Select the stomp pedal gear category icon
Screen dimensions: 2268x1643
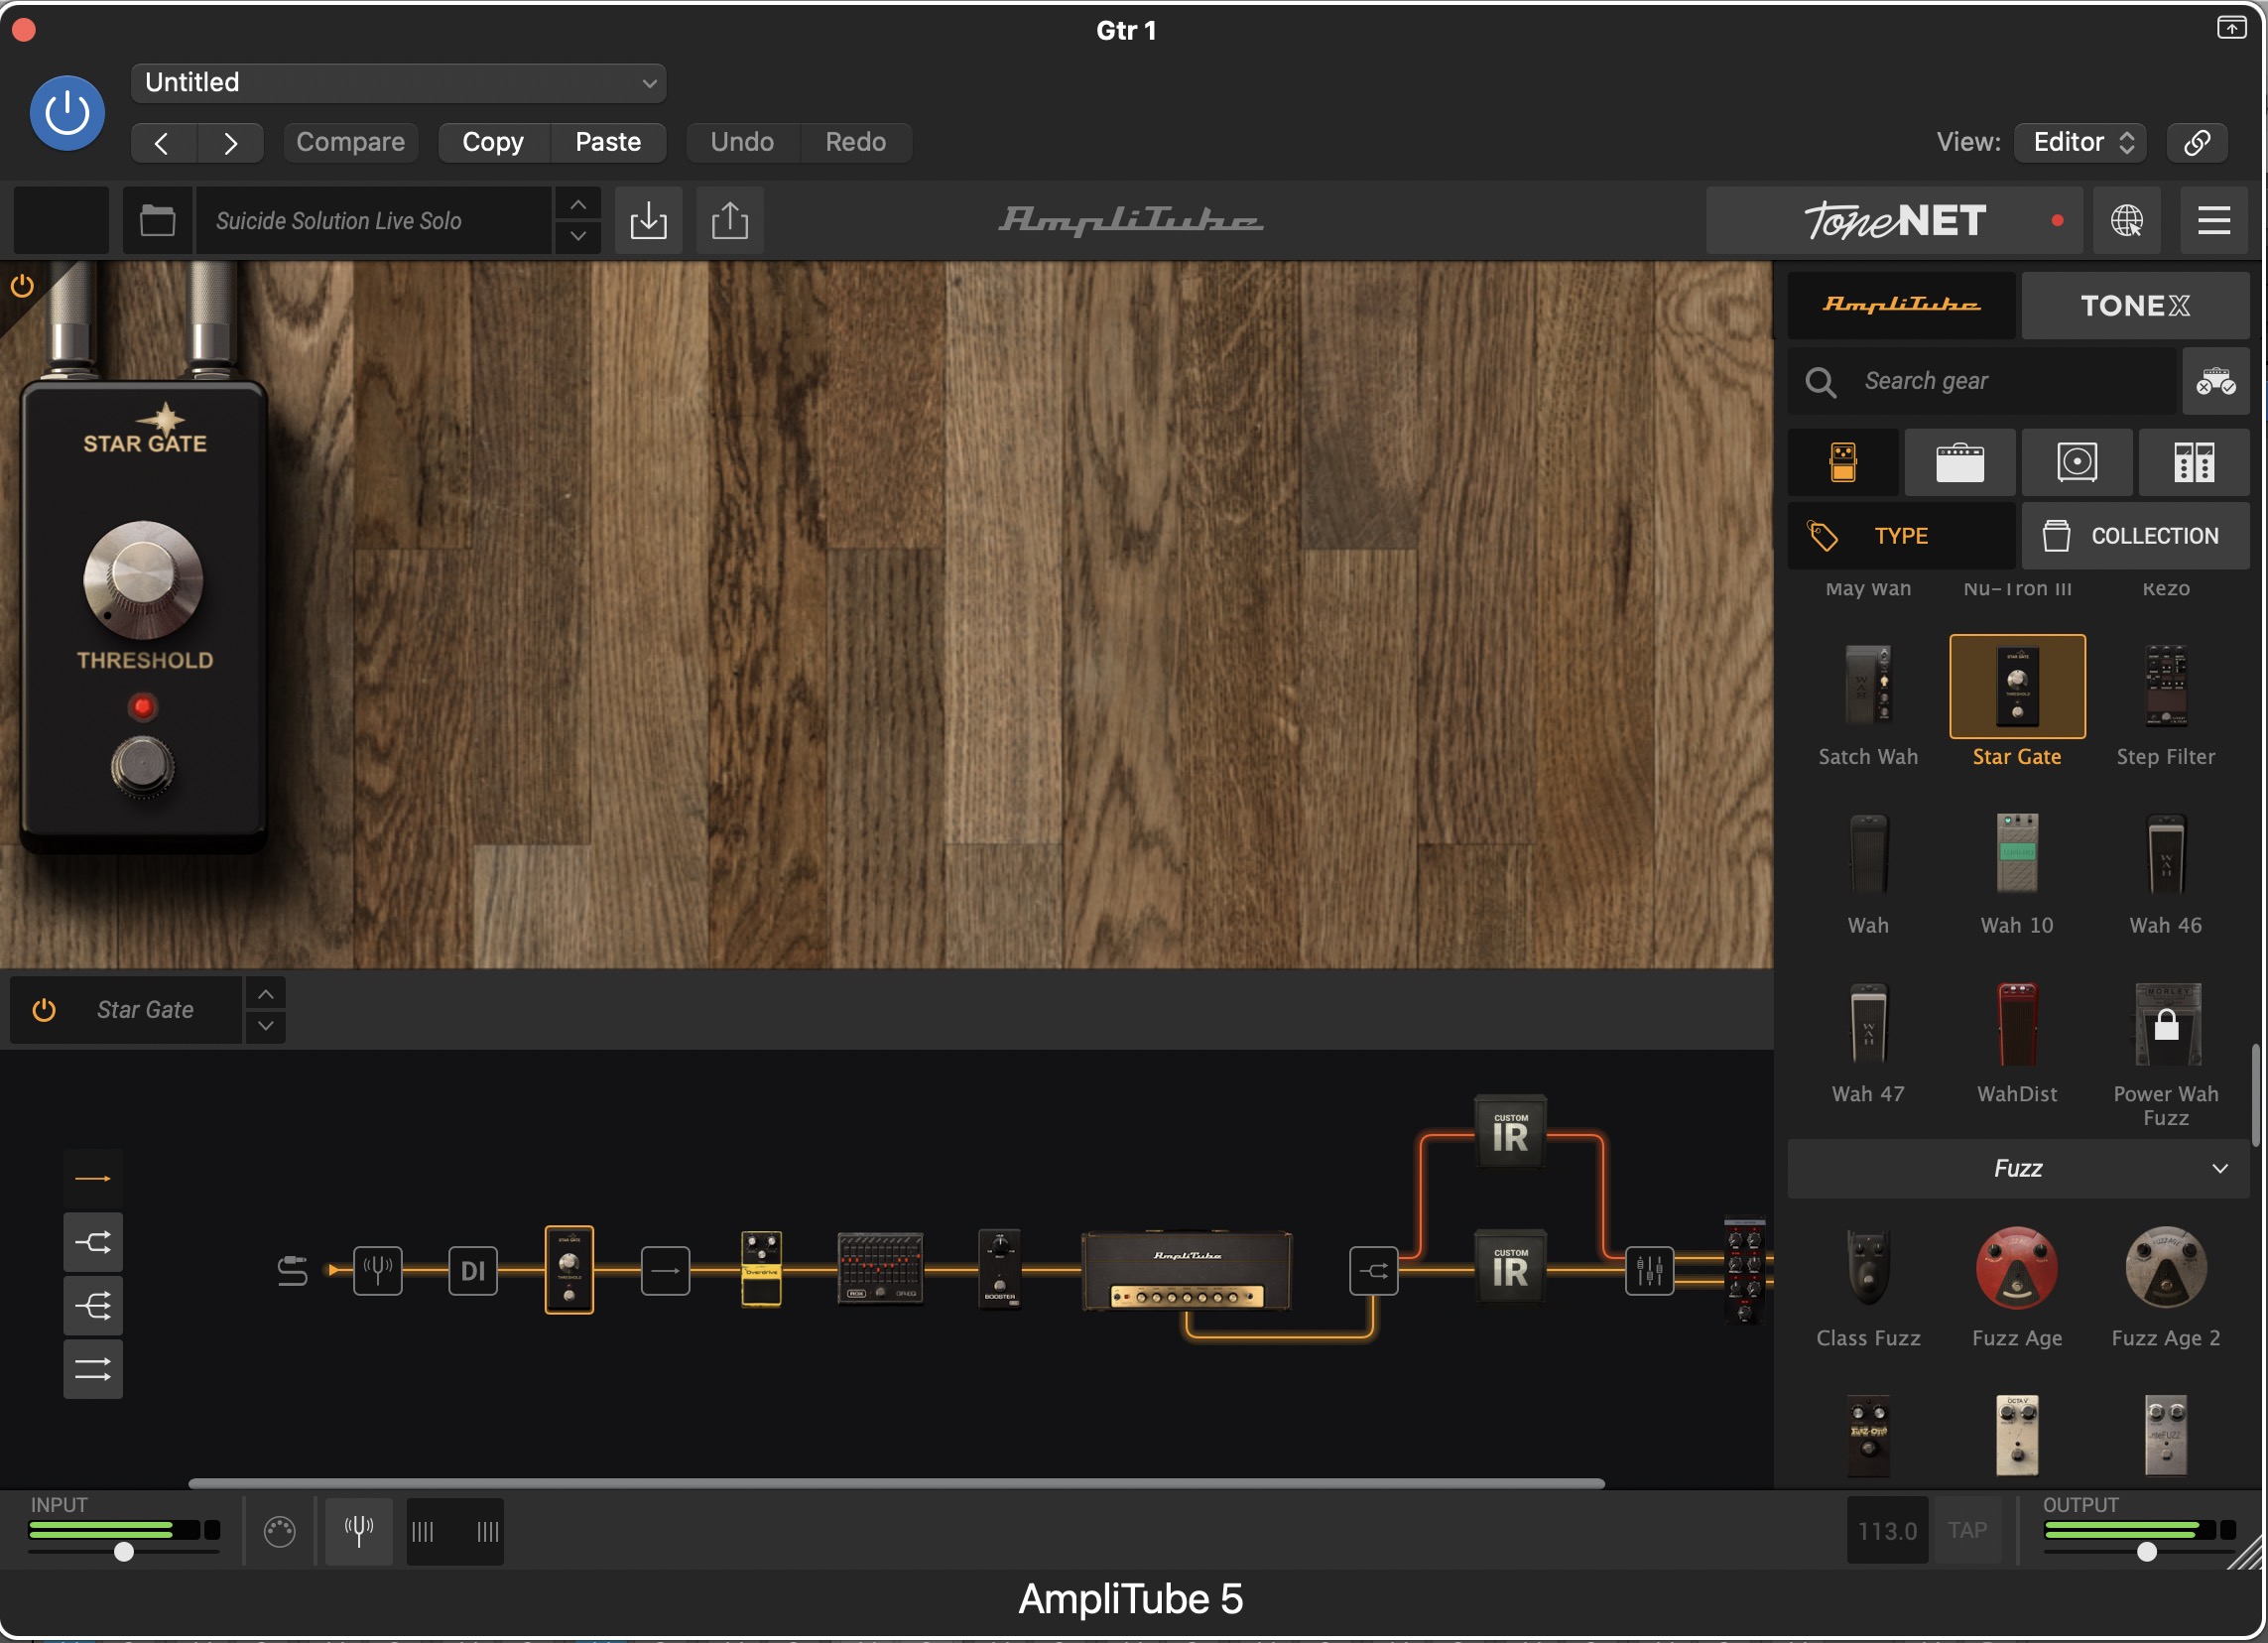pyautogui.click(x=1843, y=463)
